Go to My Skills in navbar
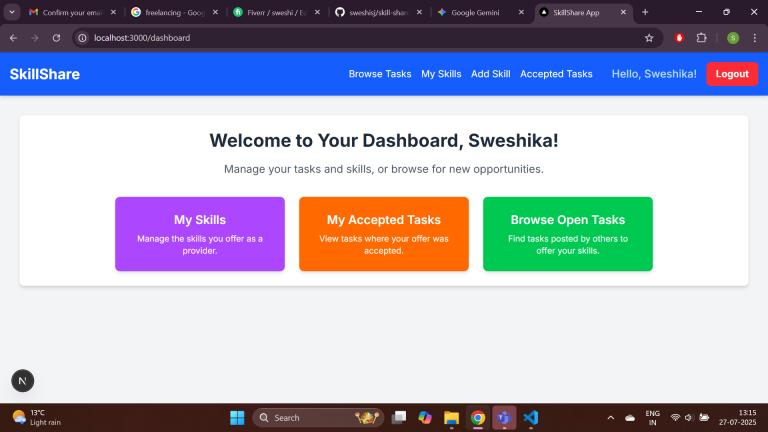Screen dimensions: 768x432 441,74
